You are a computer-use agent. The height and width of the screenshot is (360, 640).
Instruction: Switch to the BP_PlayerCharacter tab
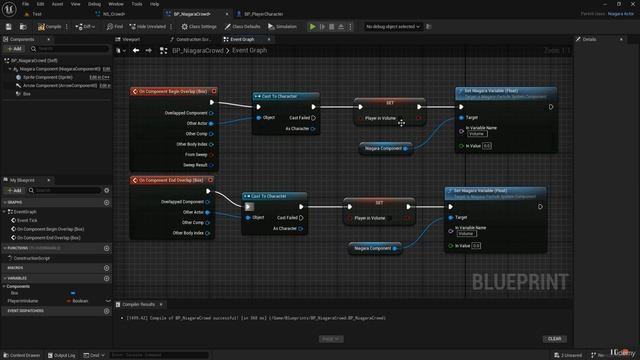(x=260, y=14)
